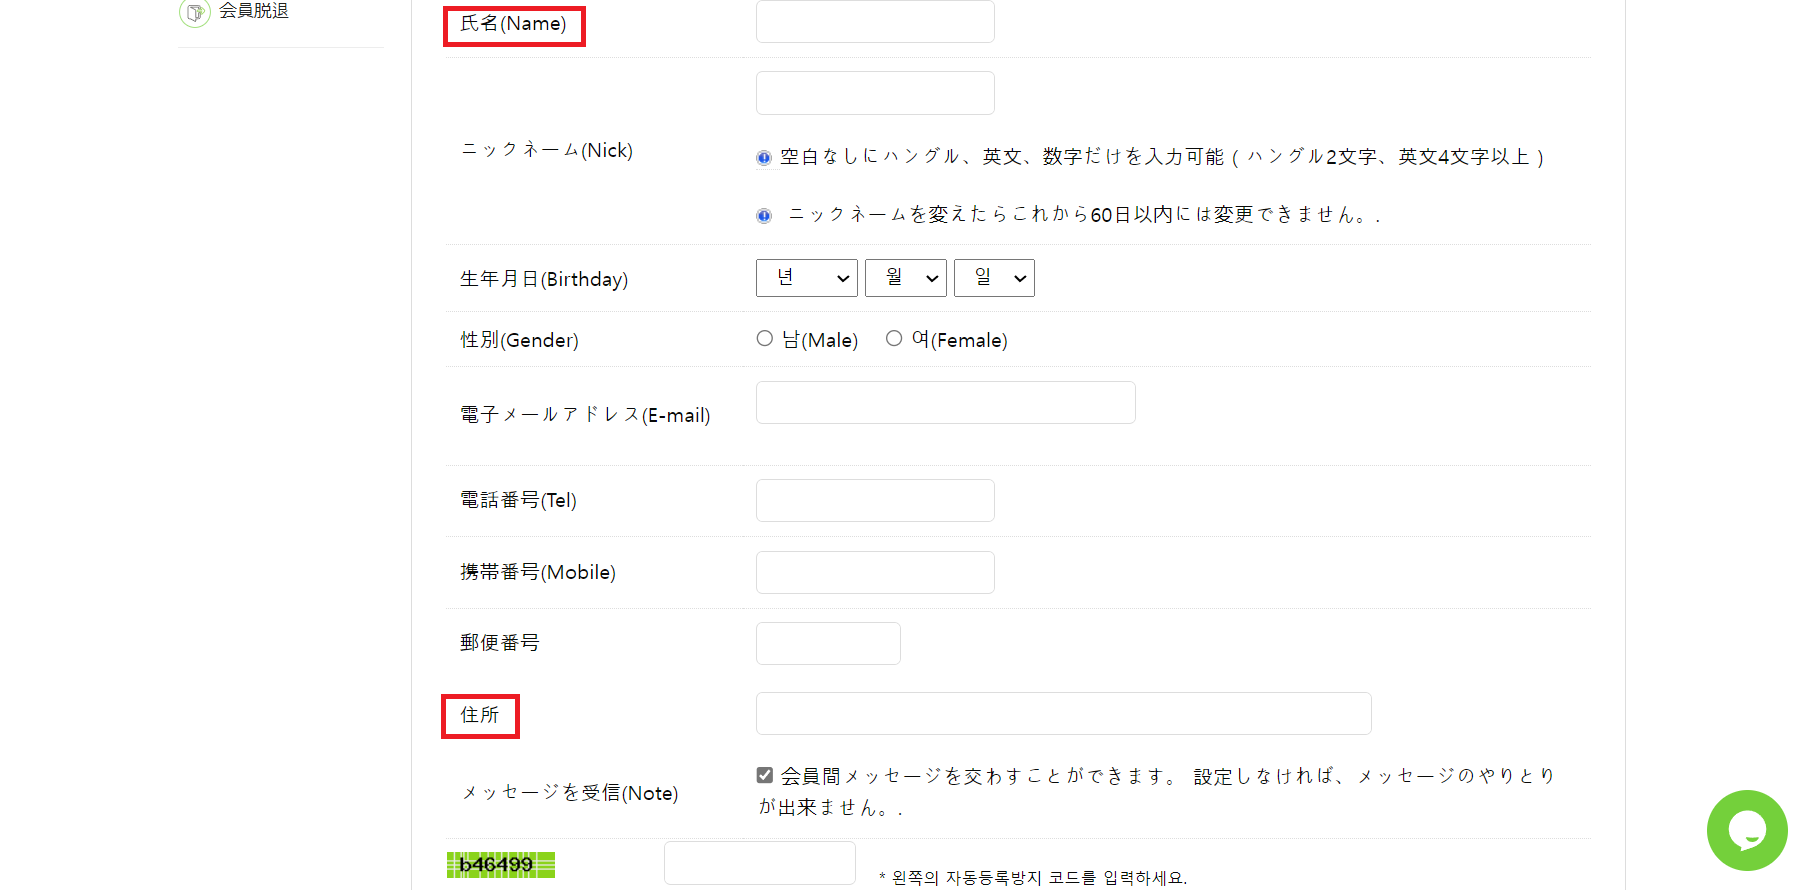Click the 携帯番号(Mobile) input field
The height and width of the screenshot is (890, 1814).
click(x=875, y=572)
